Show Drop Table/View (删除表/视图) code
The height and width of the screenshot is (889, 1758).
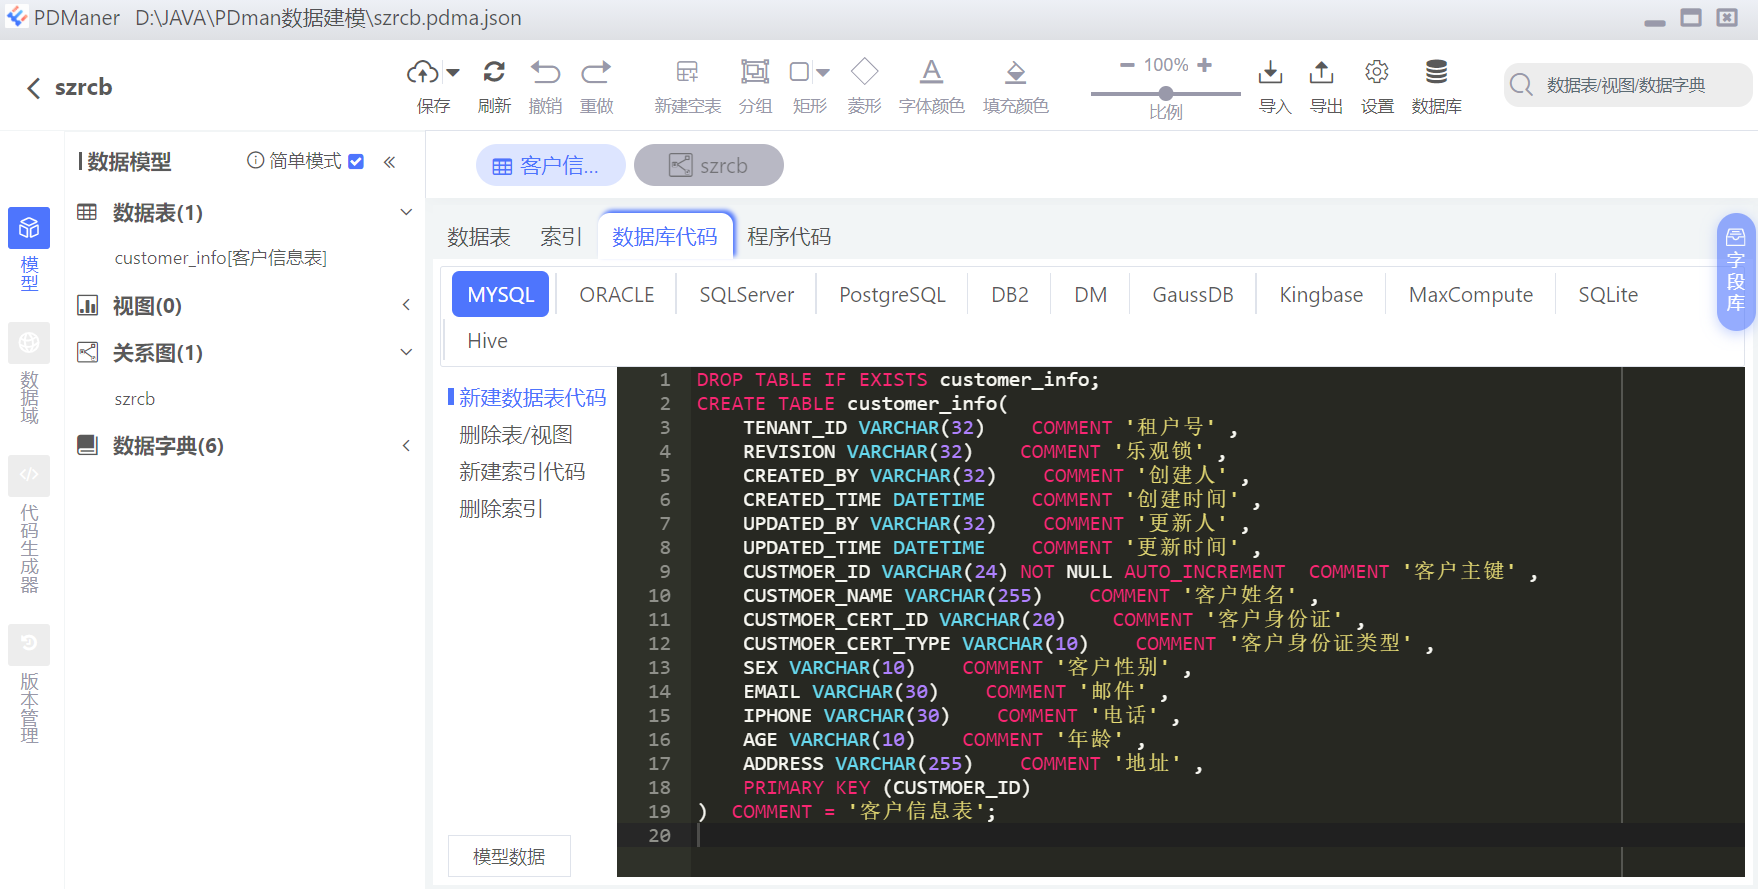pyautogui.click(x=516, y=435)
